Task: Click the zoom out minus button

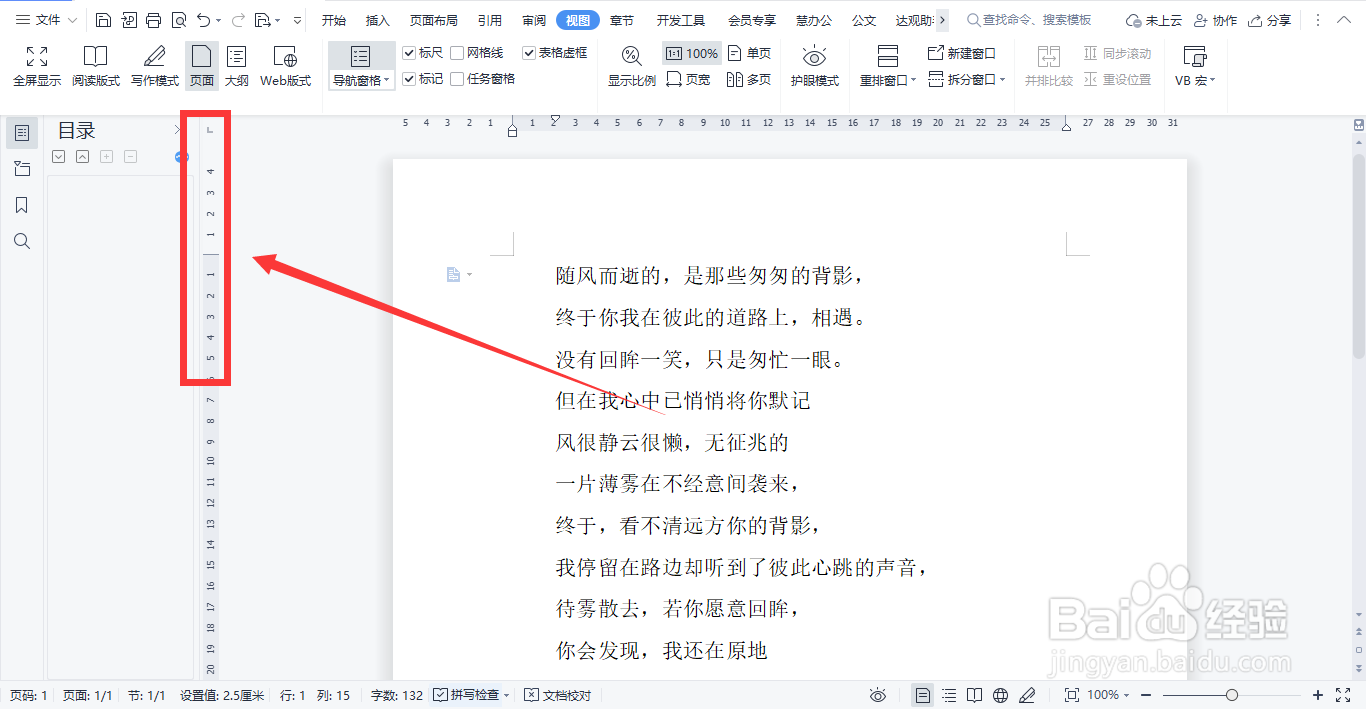Action: click(1146, 695)
